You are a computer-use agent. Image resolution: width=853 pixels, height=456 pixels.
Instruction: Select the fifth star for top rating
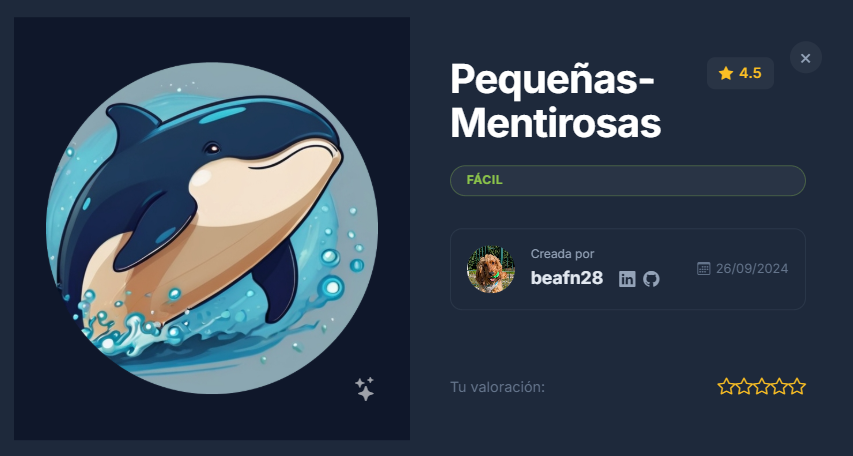pos(797,386)
